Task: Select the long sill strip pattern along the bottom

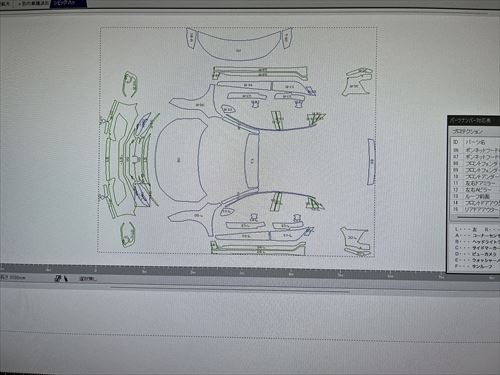Action: (258, 248)
